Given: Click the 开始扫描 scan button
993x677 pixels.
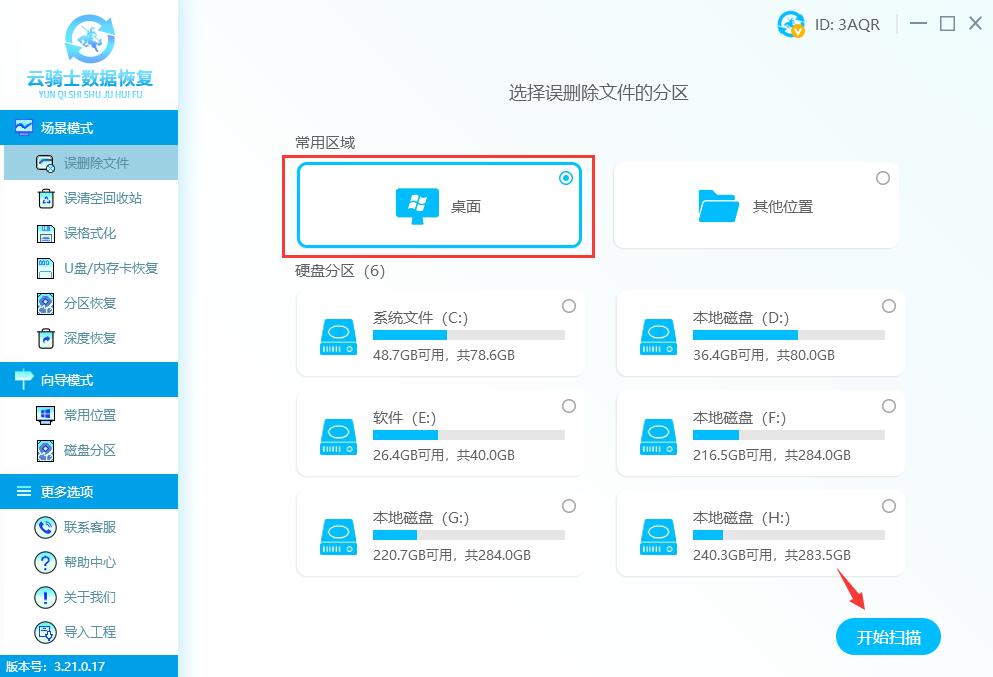Looking at the screenshot, I should tap(887, 636).
